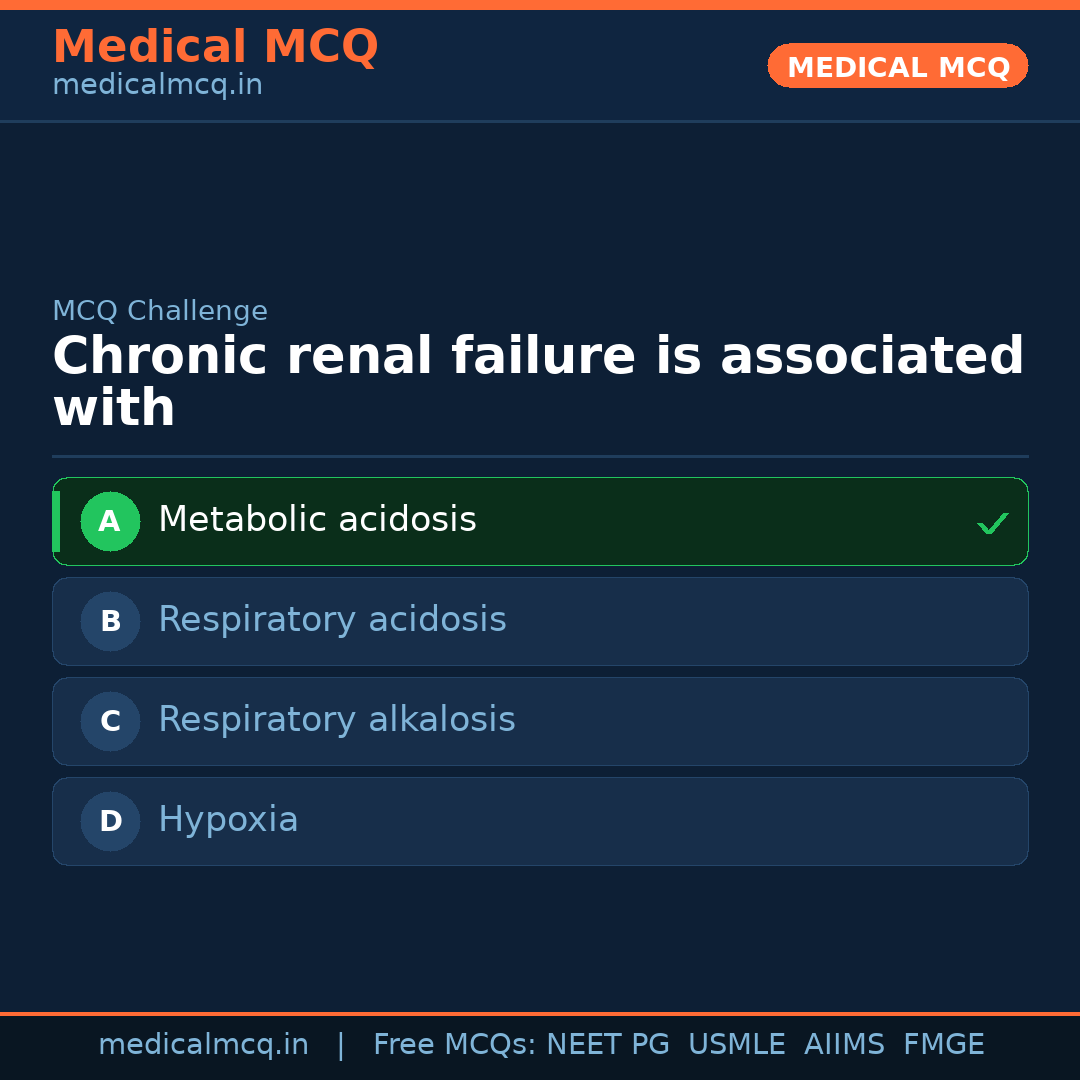Open the medicalmcq.in link in the footer
Viewport: 1080px width, 1080px height.
coord(203,1045)
